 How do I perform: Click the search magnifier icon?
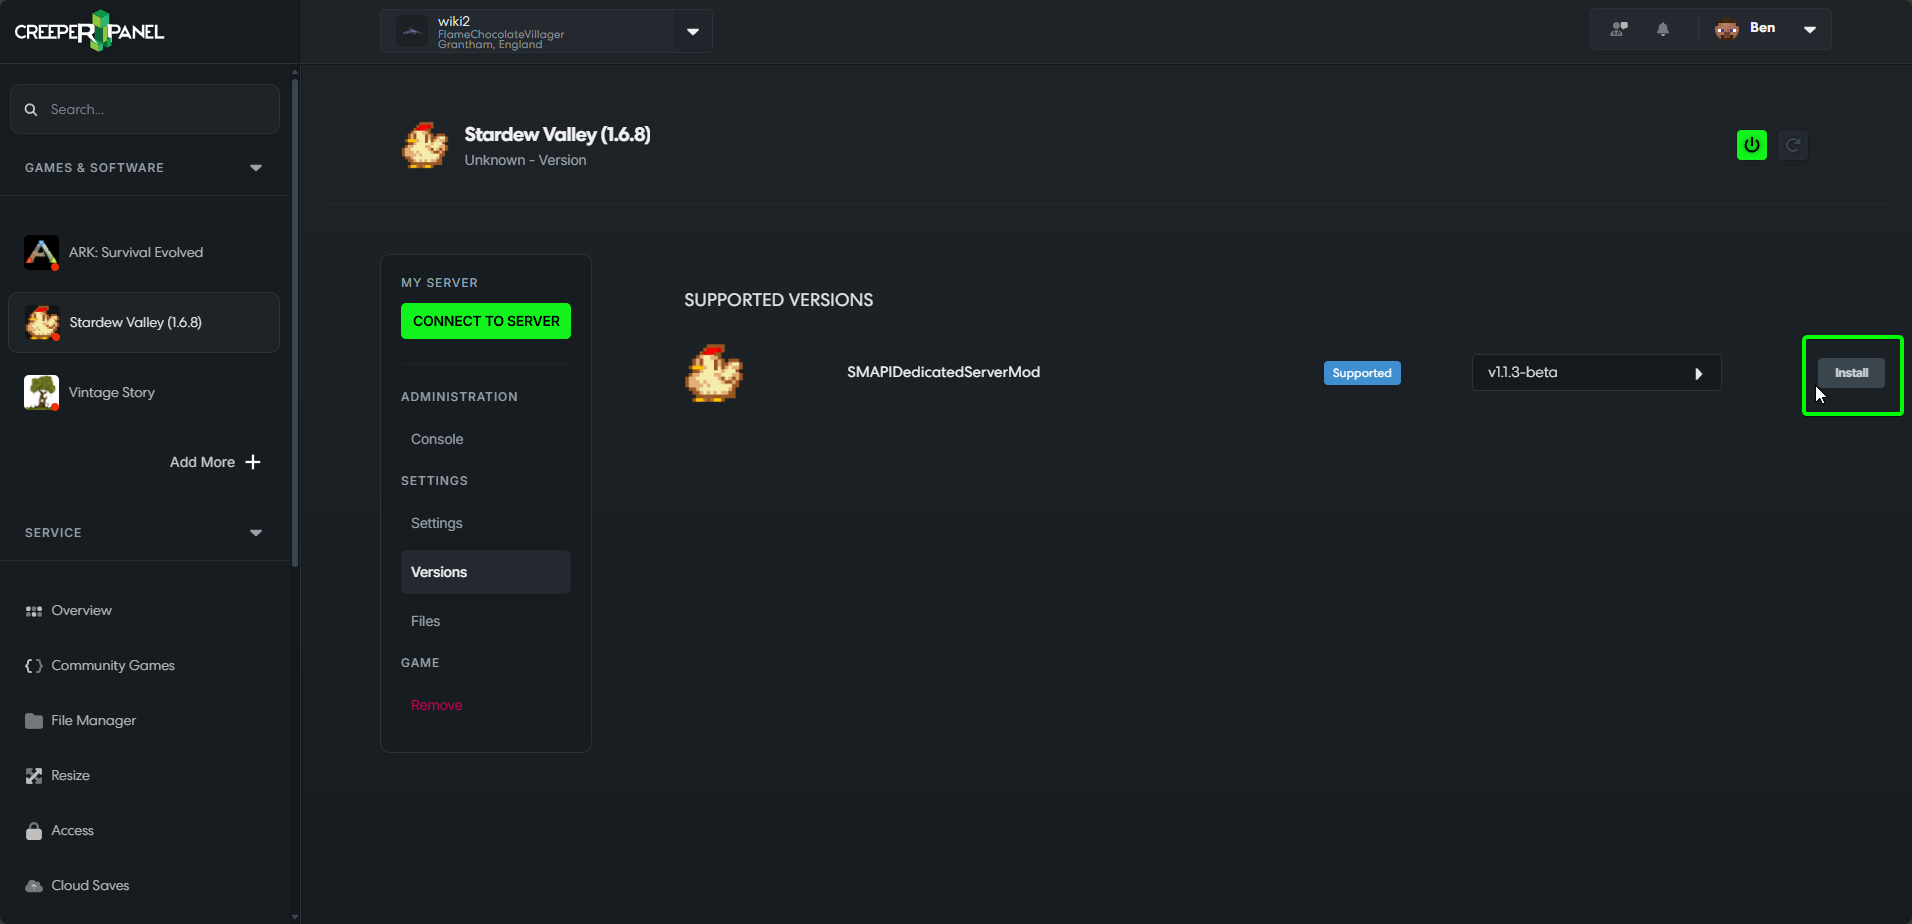click(31, 109)
